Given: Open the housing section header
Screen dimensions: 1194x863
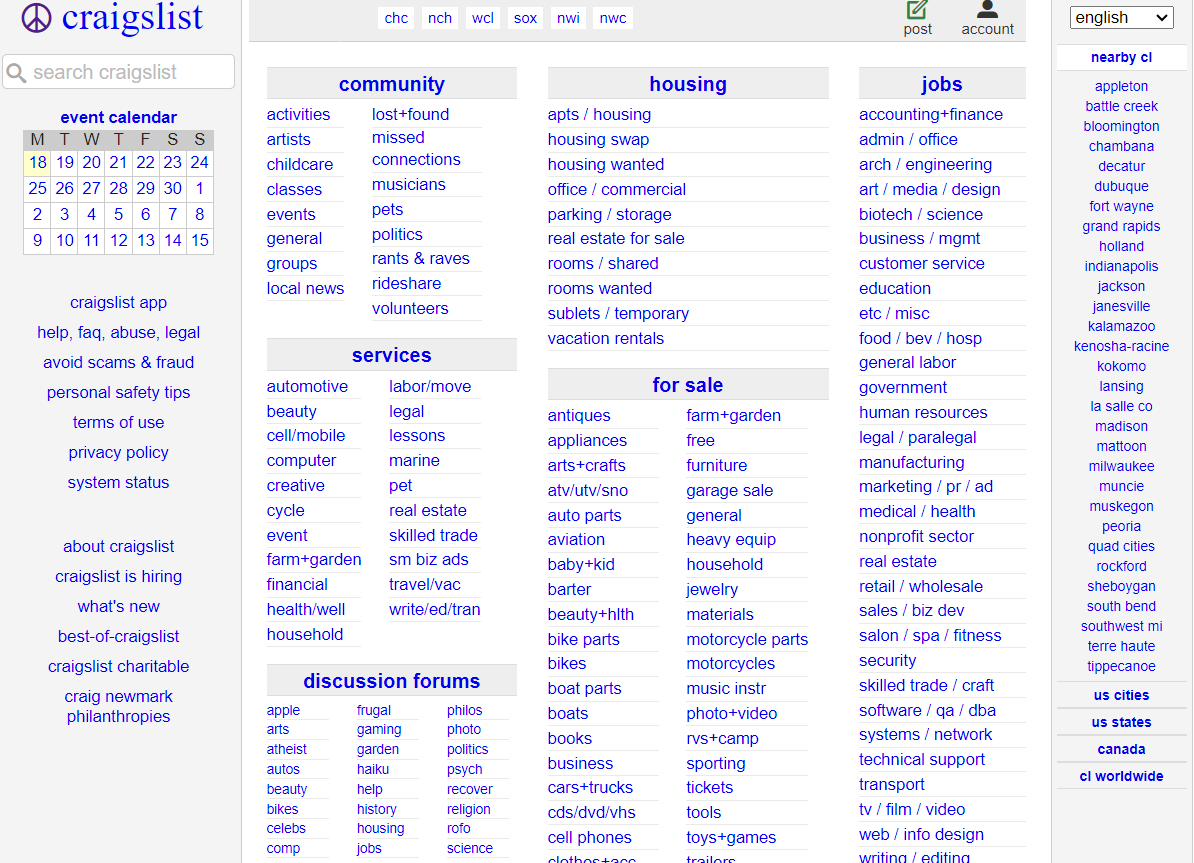Looking at the screenshot, I should tap(688, 84).
